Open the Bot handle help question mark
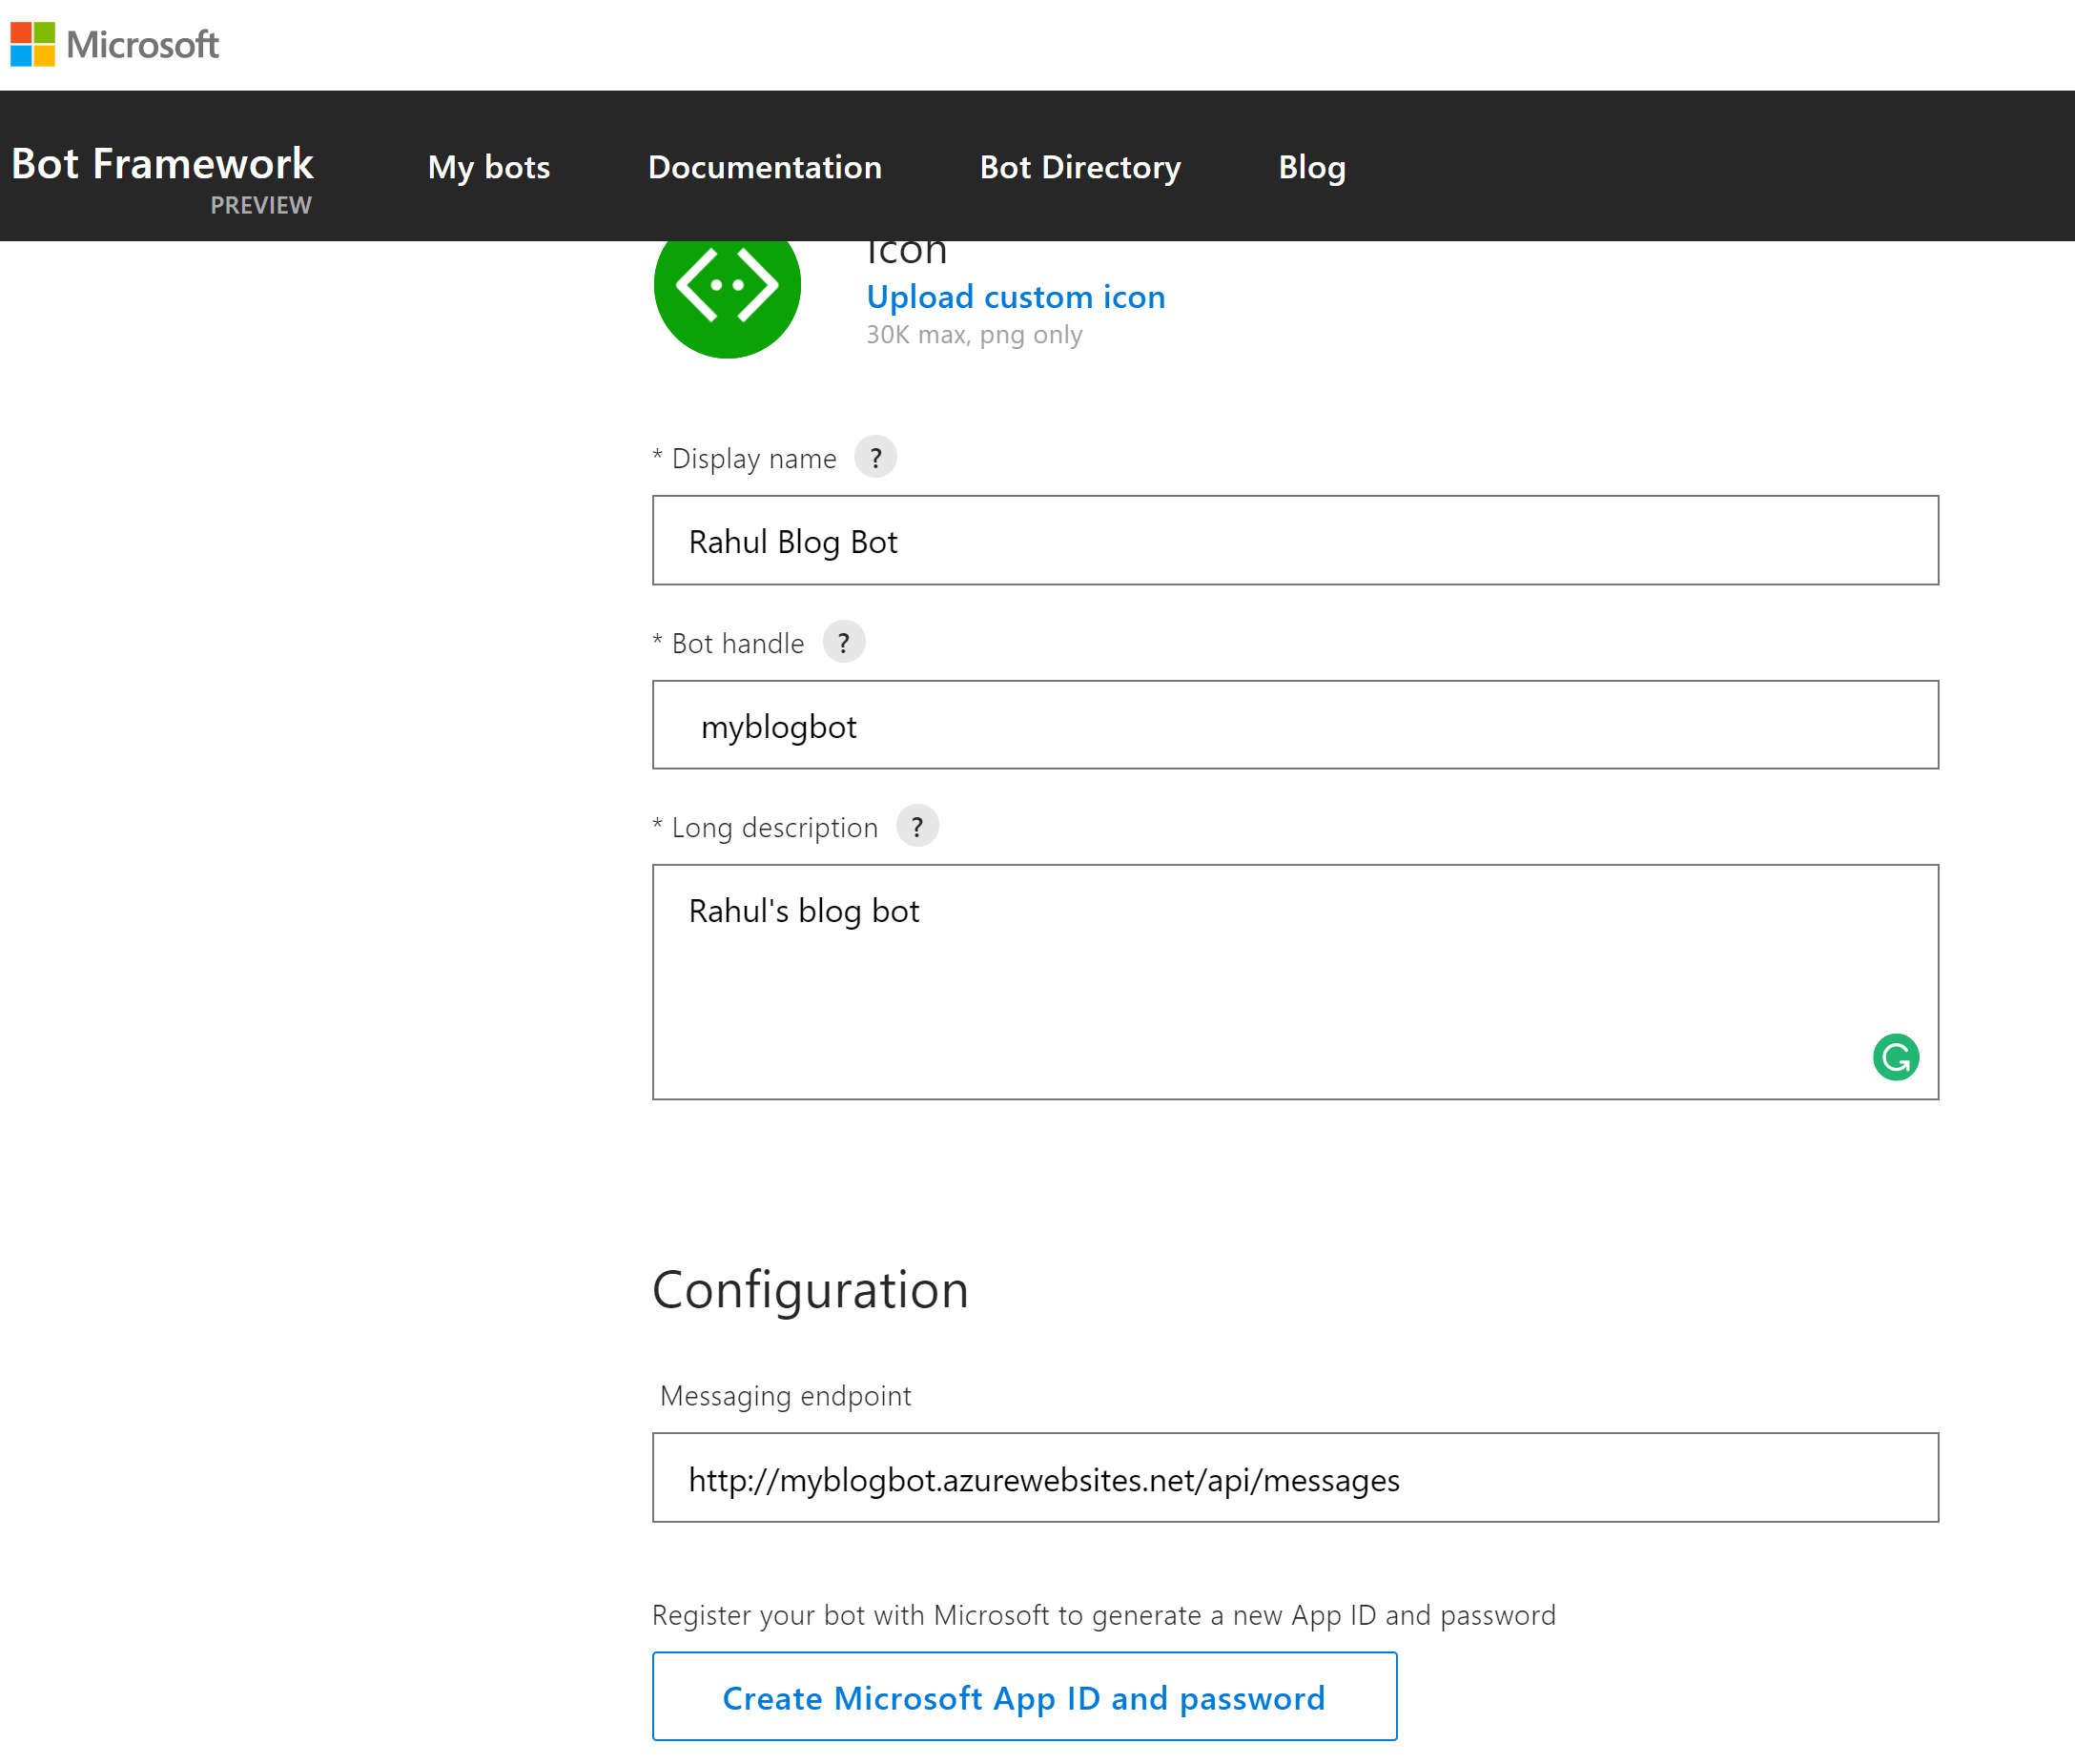Image resolution: width=2075 pixels, height=1764 pixels. (x=843, y=643)
